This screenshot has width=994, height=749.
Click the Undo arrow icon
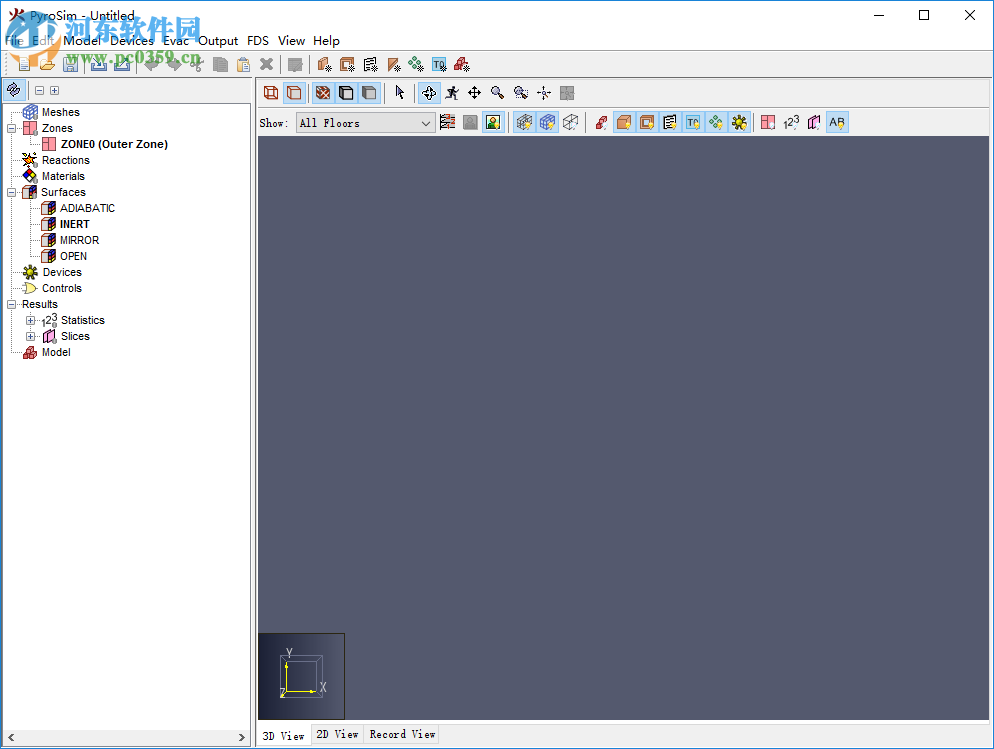152,64
